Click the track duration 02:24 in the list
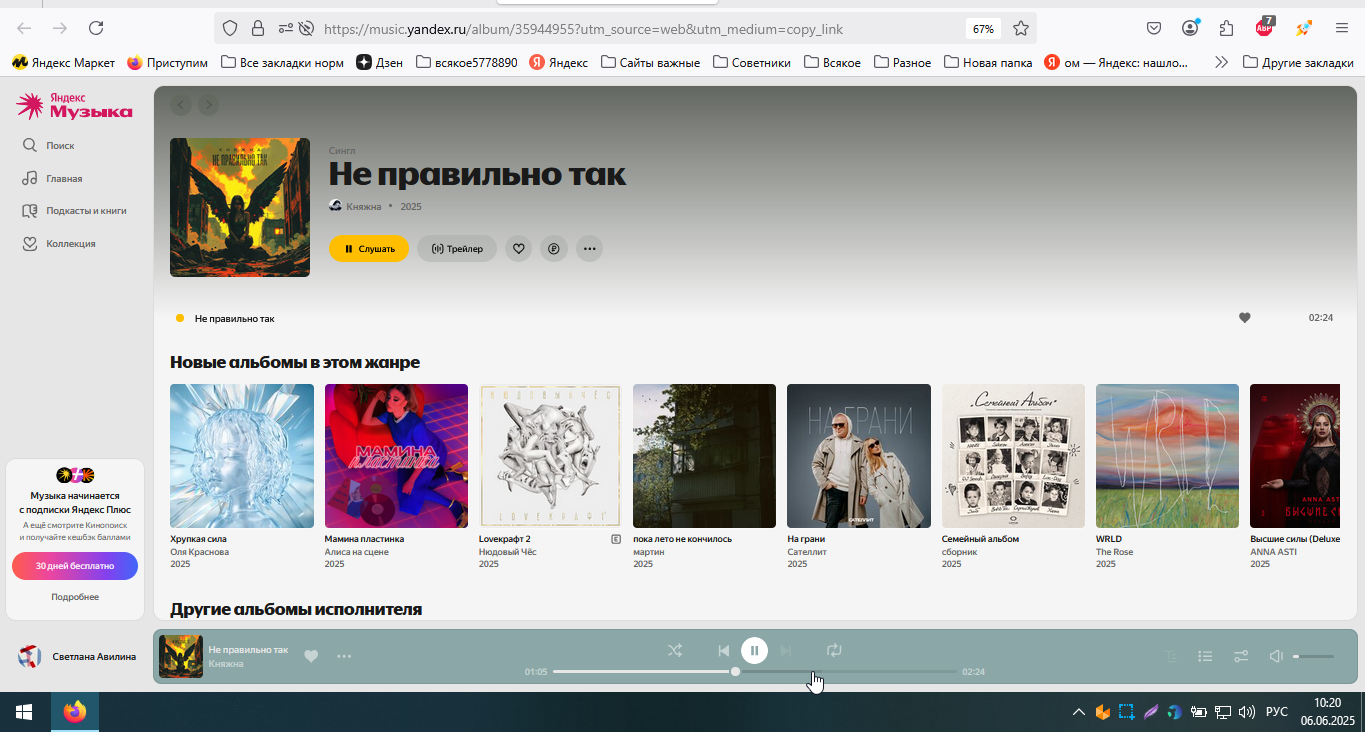Screen dimensions: 1365x732 [x=1321, y=318]
